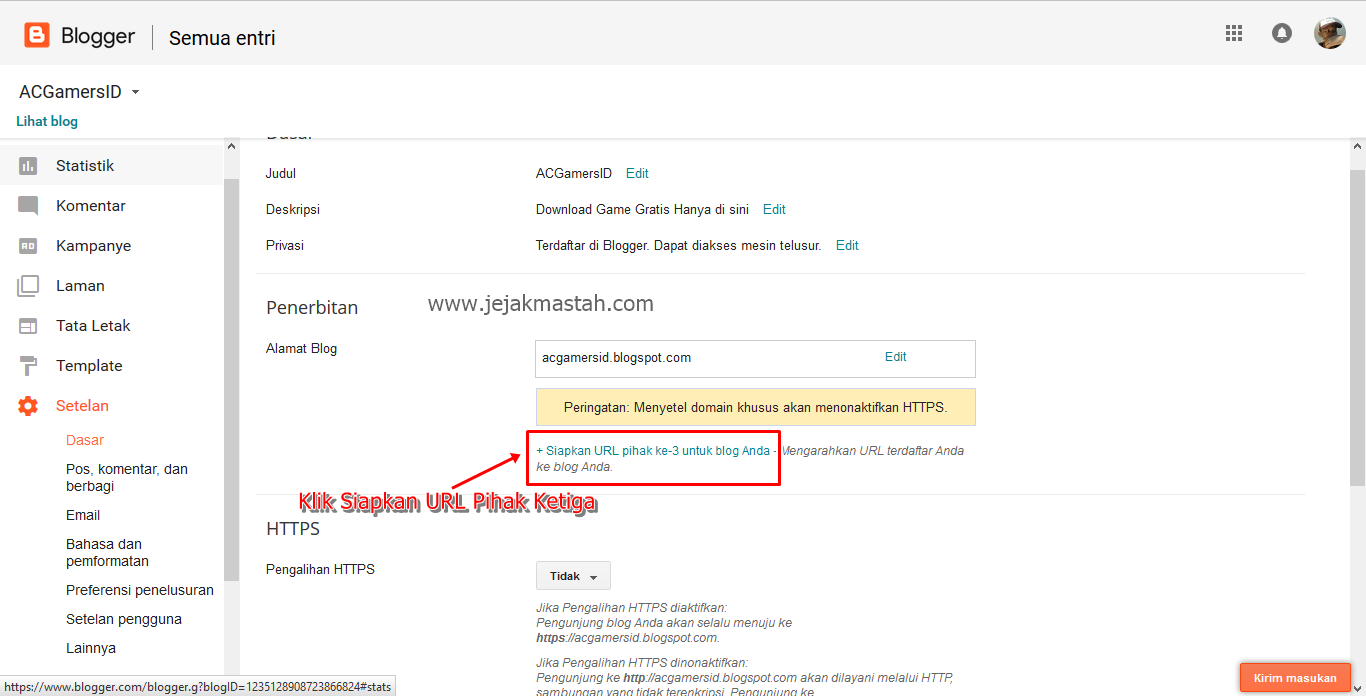
Task: Open Preferensi penelusuran settings
Action: click(x=140, y=590)
